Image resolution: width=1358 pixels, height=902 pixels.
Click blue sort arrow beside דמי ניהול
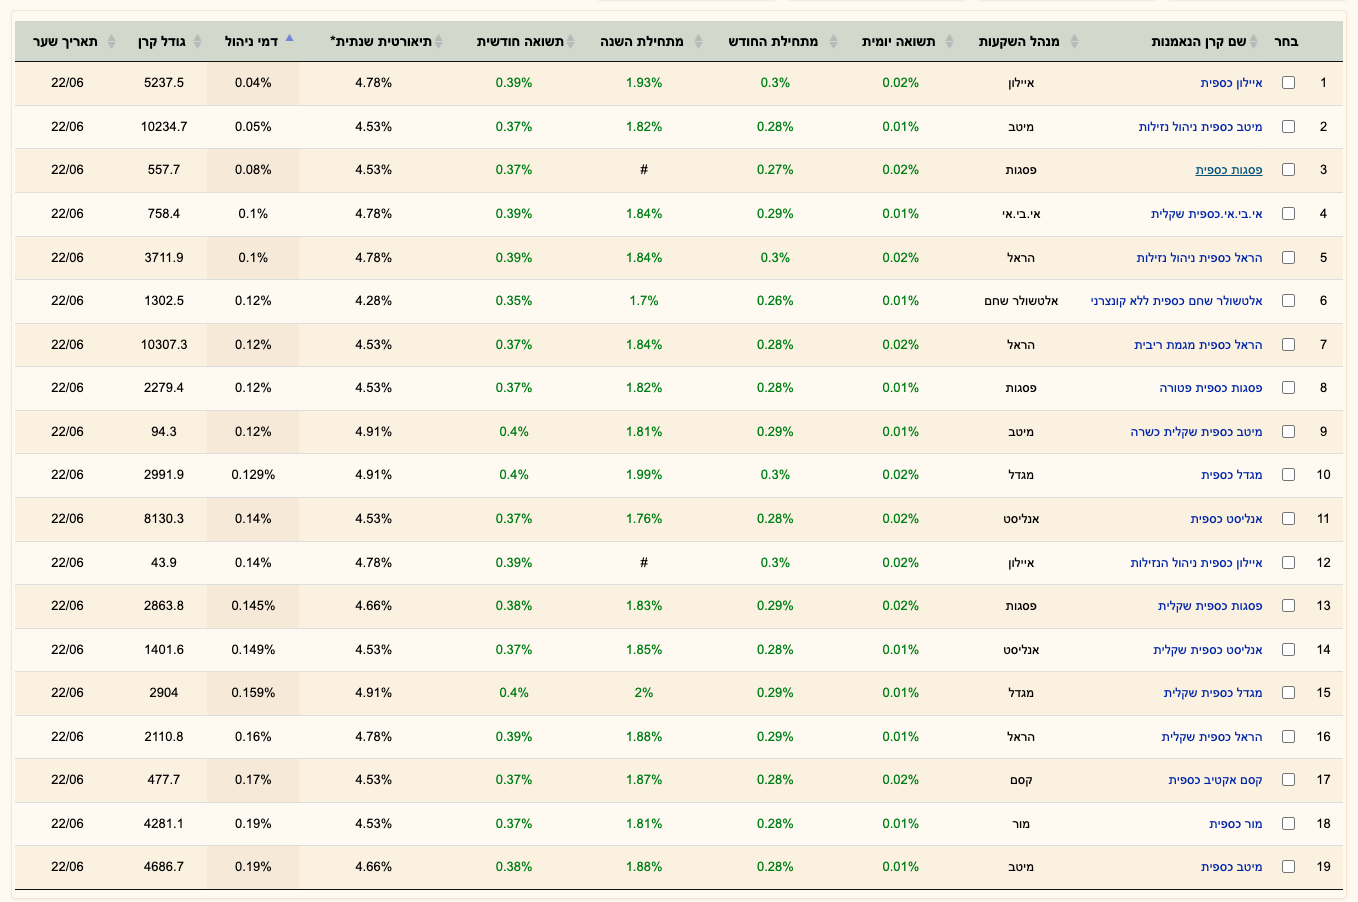click(x=289, y=38)
